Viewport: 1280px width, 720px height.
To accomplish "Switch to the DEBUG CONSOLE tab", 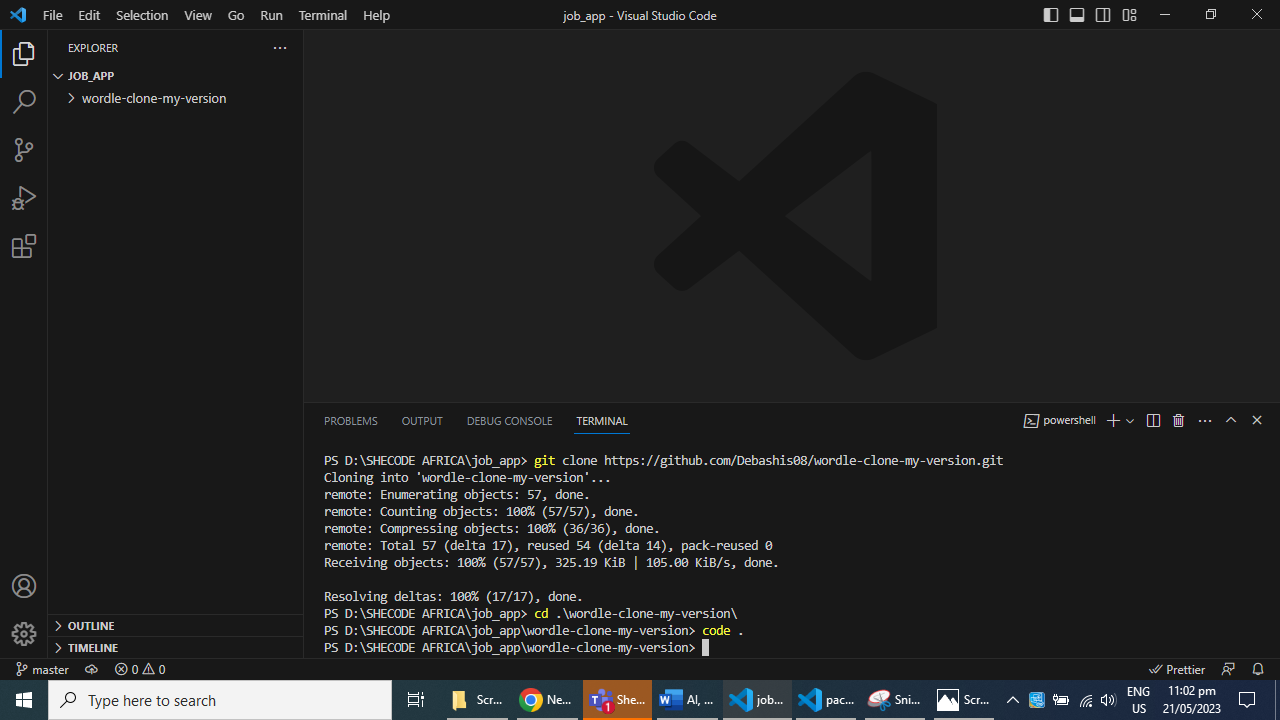I will tap(510, 421).
